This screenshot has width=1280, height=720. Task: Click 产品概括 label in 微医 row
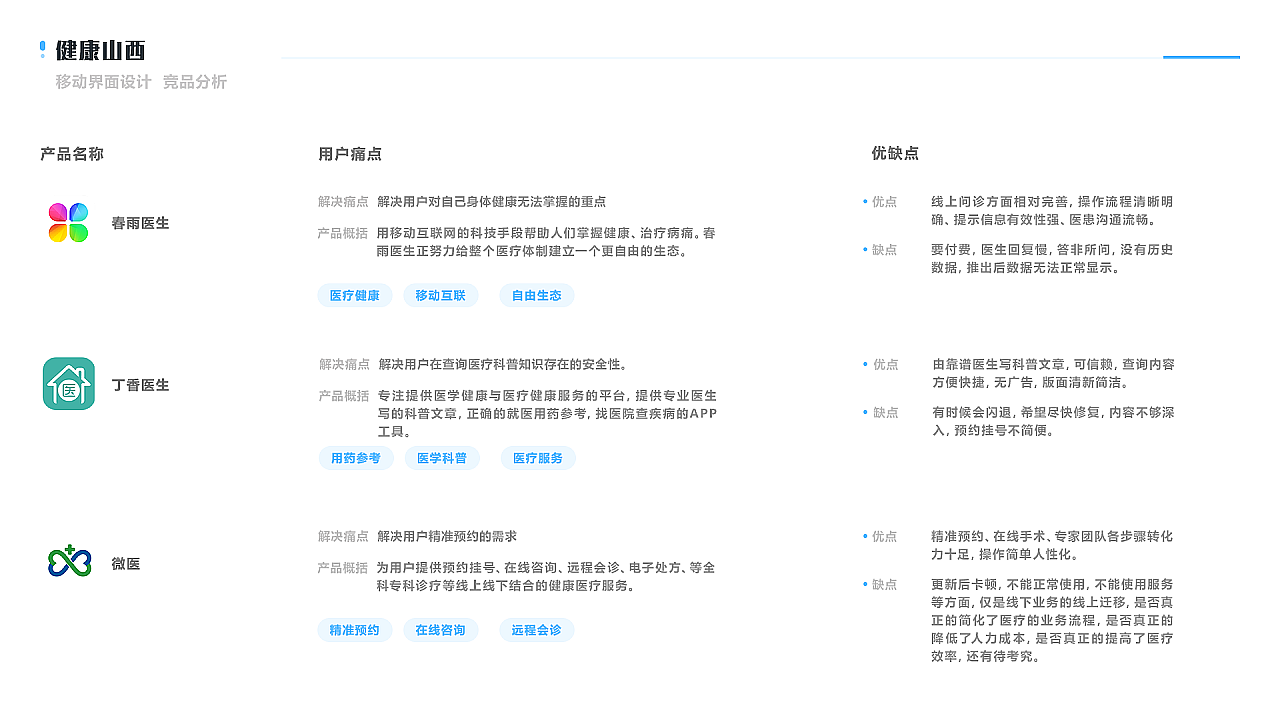point(343,568)
